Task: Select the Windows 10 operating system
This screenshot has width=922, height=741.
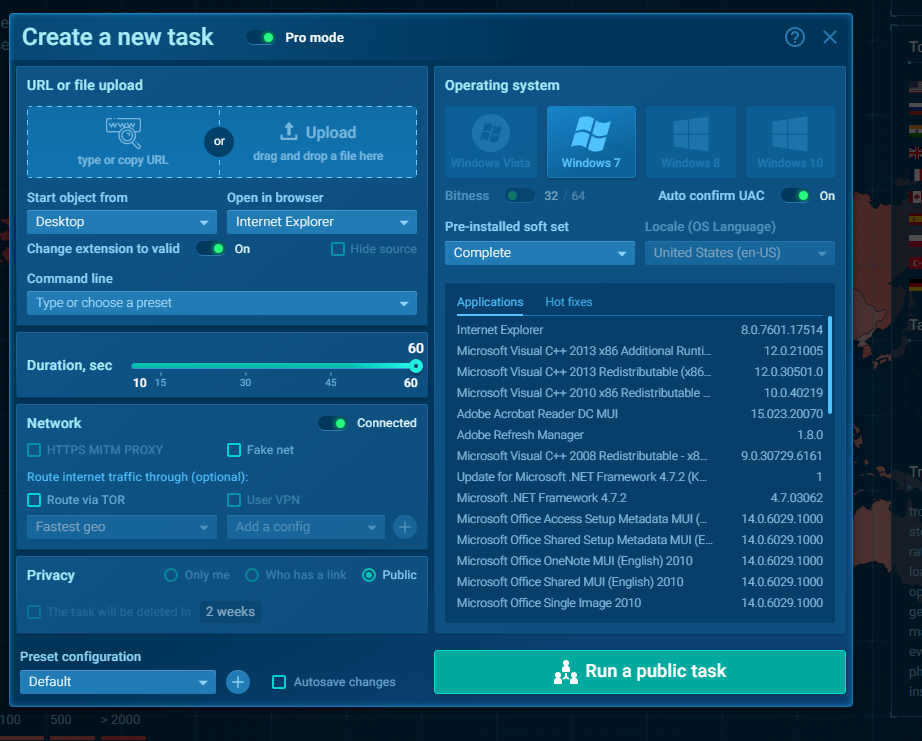Action: tap(790, 142)
